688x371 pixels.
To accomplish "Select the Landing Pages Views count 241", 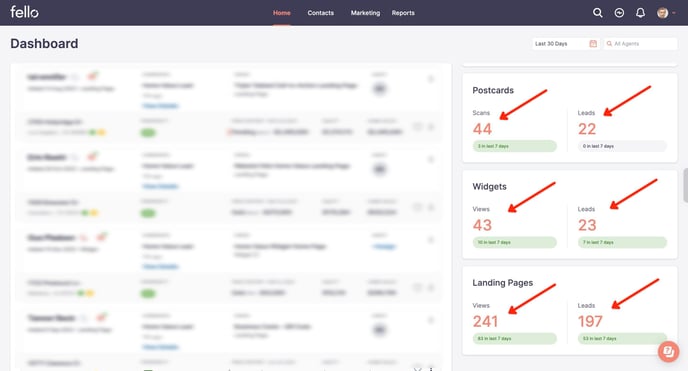I will tap(485, 321).
